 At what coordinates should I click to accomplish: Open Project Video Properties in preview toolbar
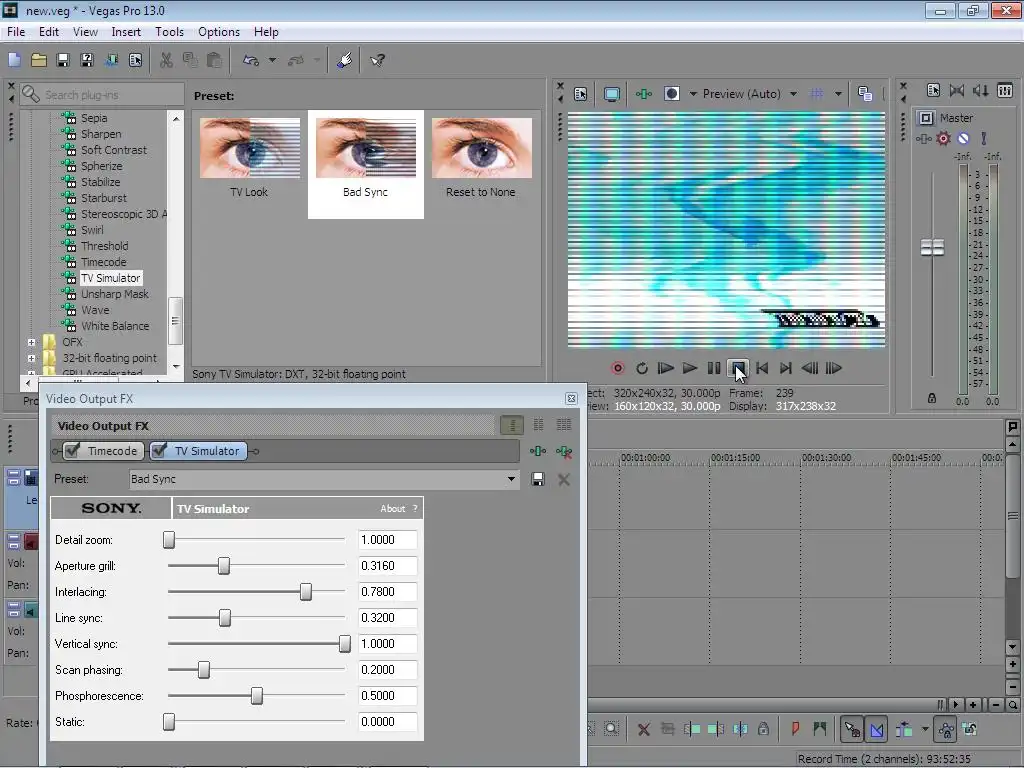(580, 94)
